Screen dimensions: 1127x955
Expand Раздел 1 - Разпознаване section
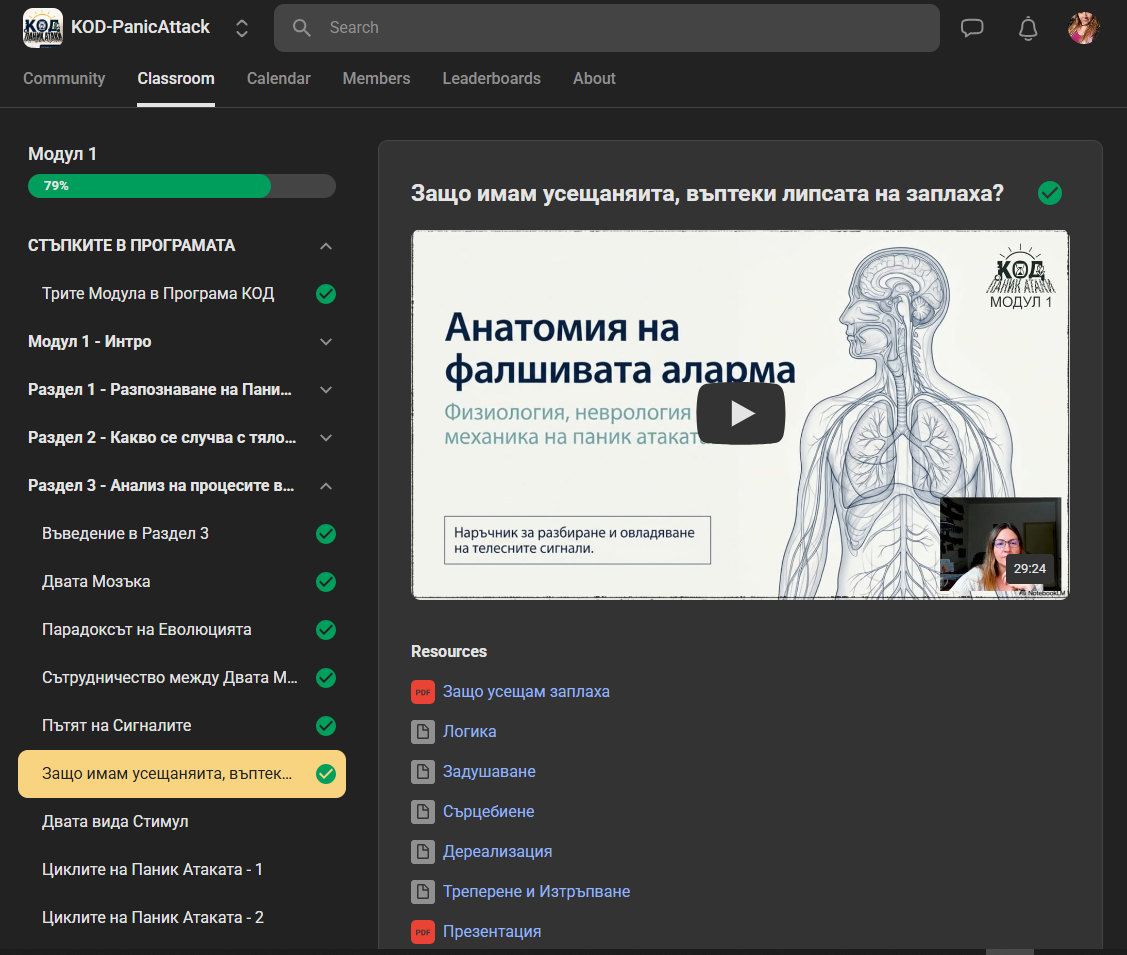click(326, 389)
